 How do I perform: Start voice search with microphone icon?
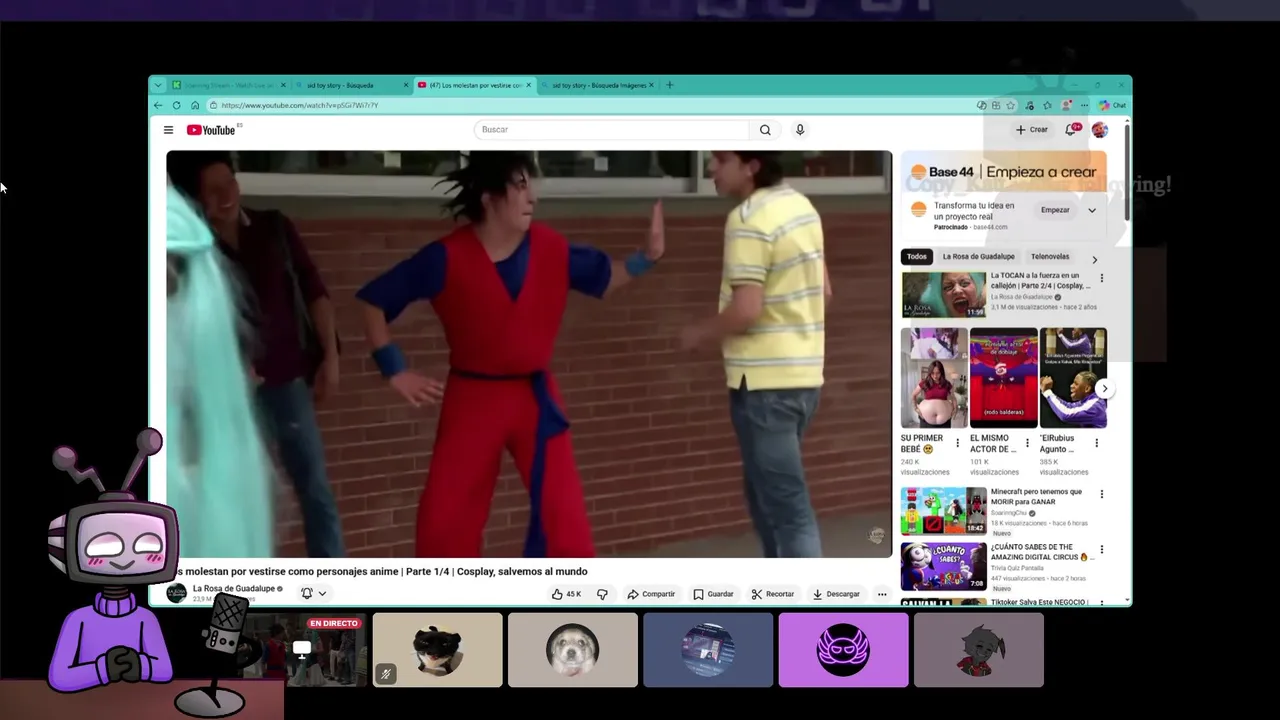tap(800, 130)
